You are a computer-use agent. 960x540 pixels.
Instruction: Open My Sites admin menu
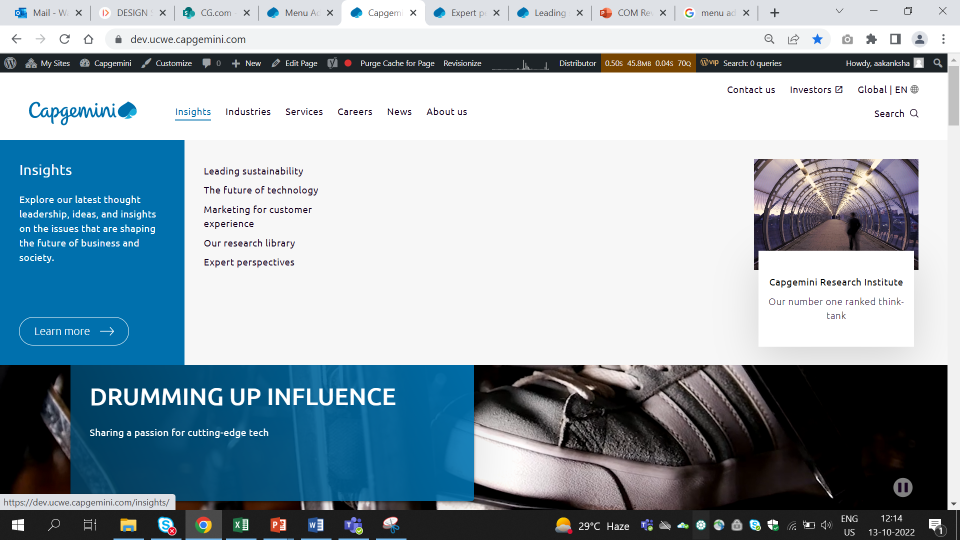click(x=47, y=63)
